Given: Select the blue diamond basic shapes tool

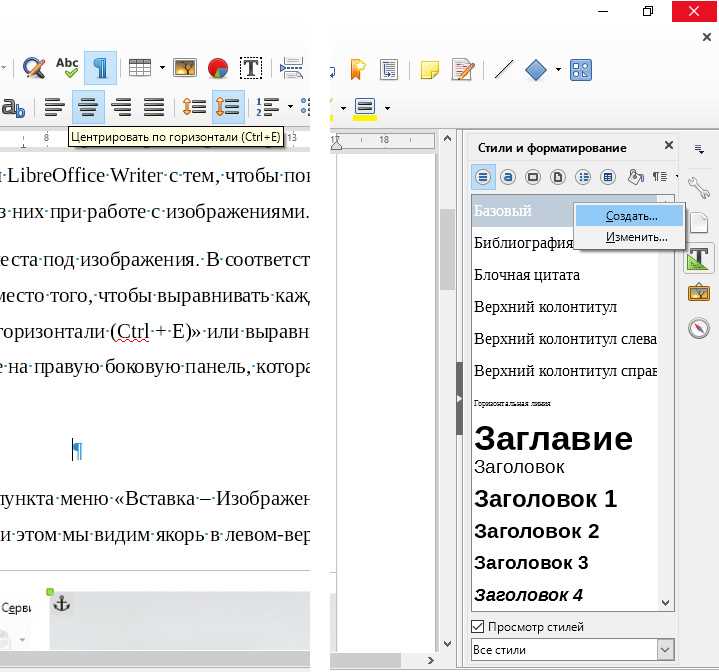Looking at the screenshot, I should click(536, 70).
